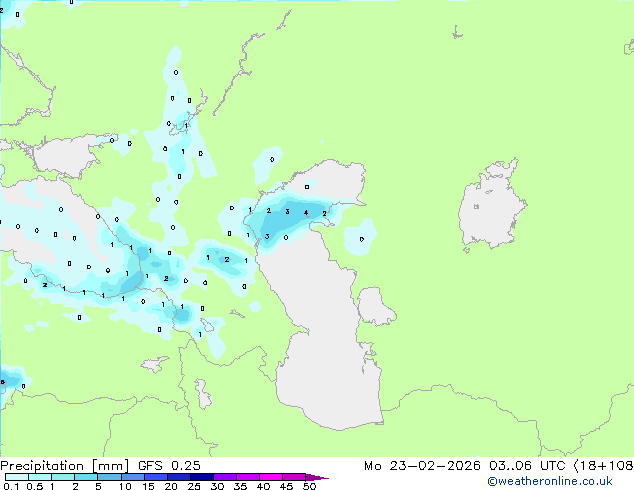This screenshot has width=634, height=490.
Task: Click the 15–20 mm legend color box
Action: tap(155, 477)
